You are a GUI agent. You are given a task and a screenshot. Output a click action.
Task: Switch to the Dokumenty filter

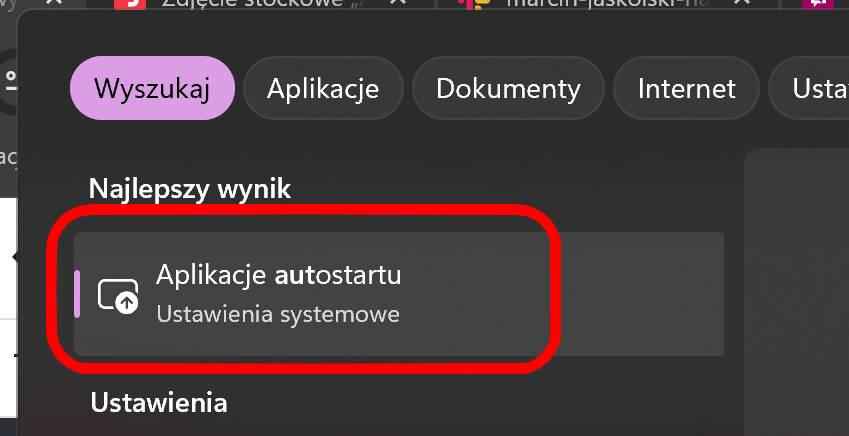click(x=508, y=88)
